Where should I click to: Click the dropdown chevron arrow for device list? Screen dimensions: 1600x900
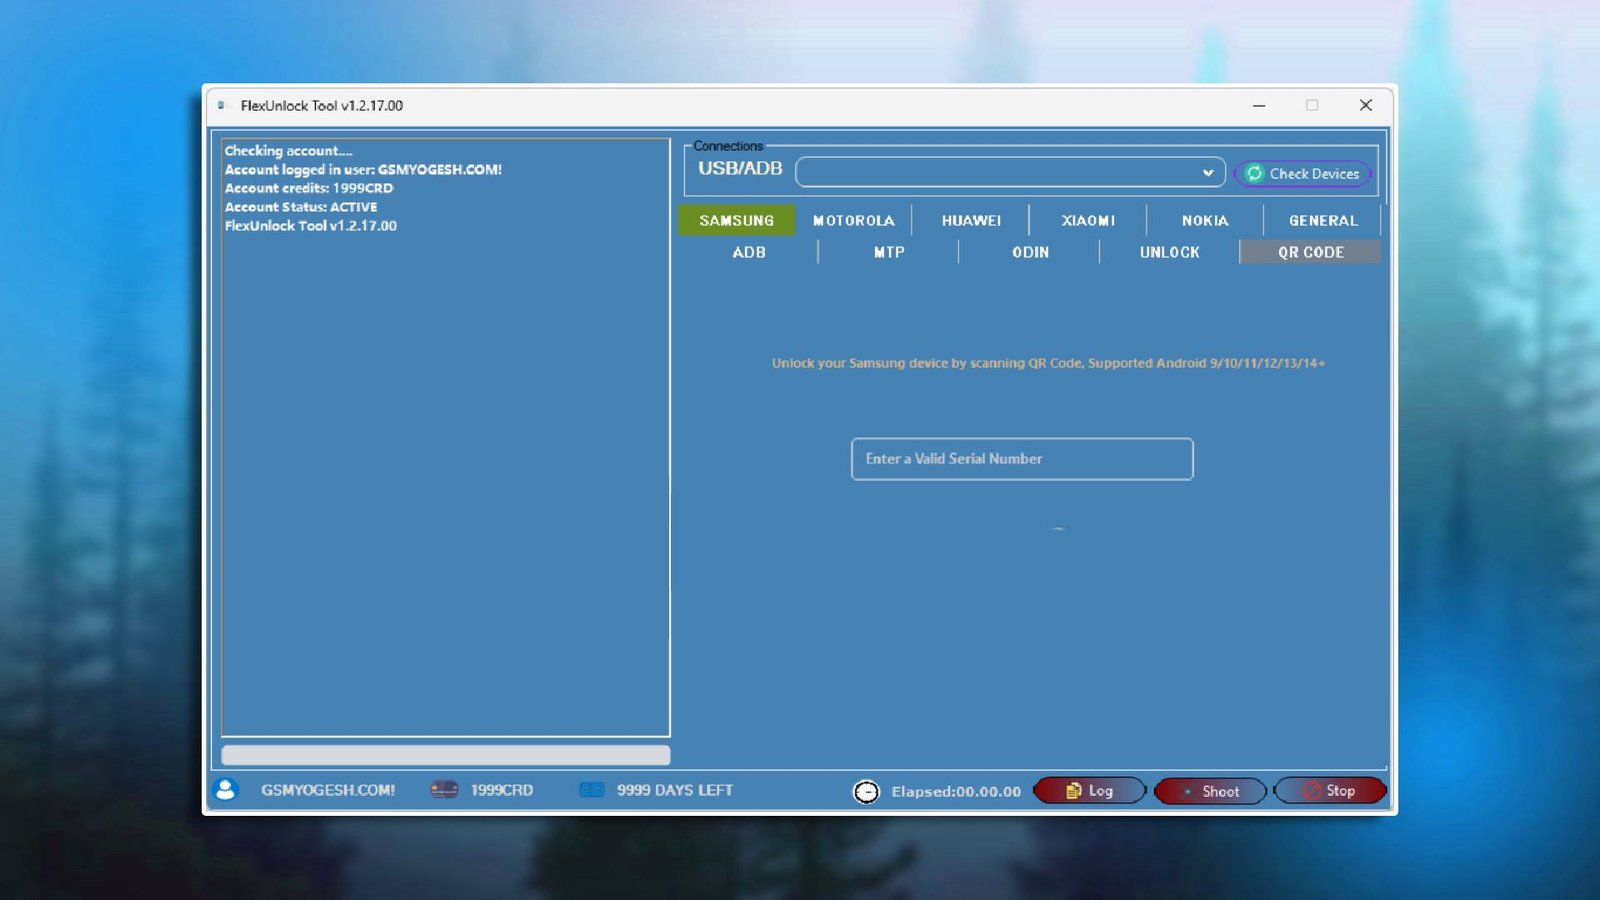(x=1207, y=172)
